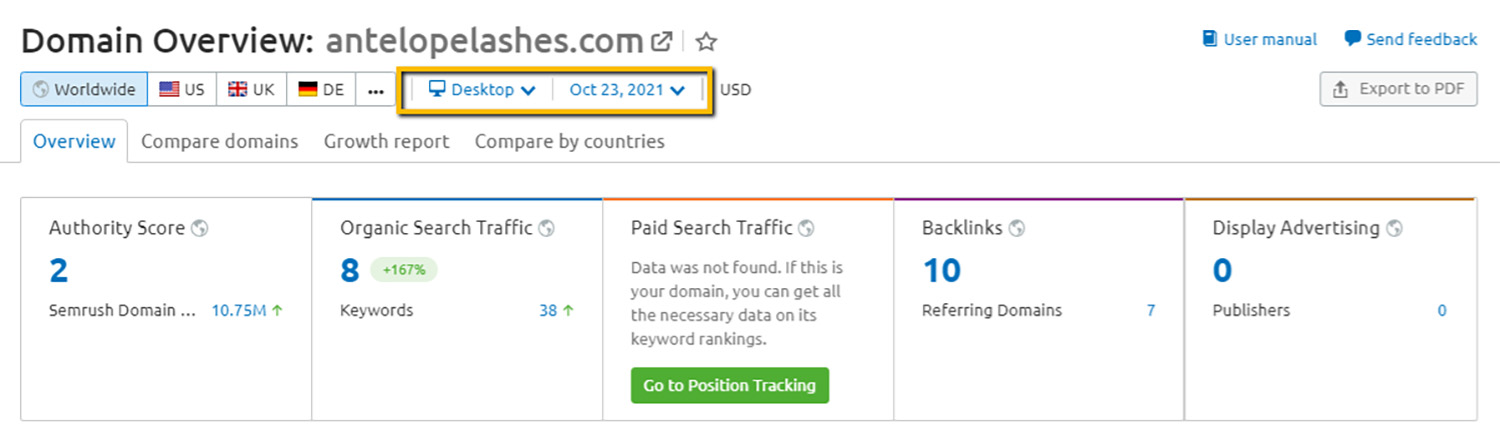This screenshot has width=1500, height=440.
Task: Open the domain's external link icon
Action: click(x=661, y=42)
